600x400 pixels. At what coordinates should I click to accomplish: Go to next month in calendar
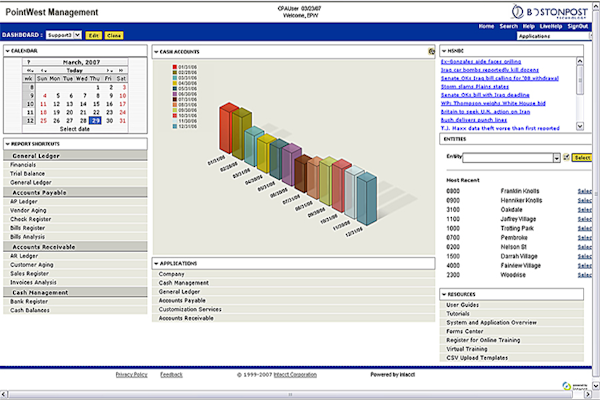coord(109,70)
